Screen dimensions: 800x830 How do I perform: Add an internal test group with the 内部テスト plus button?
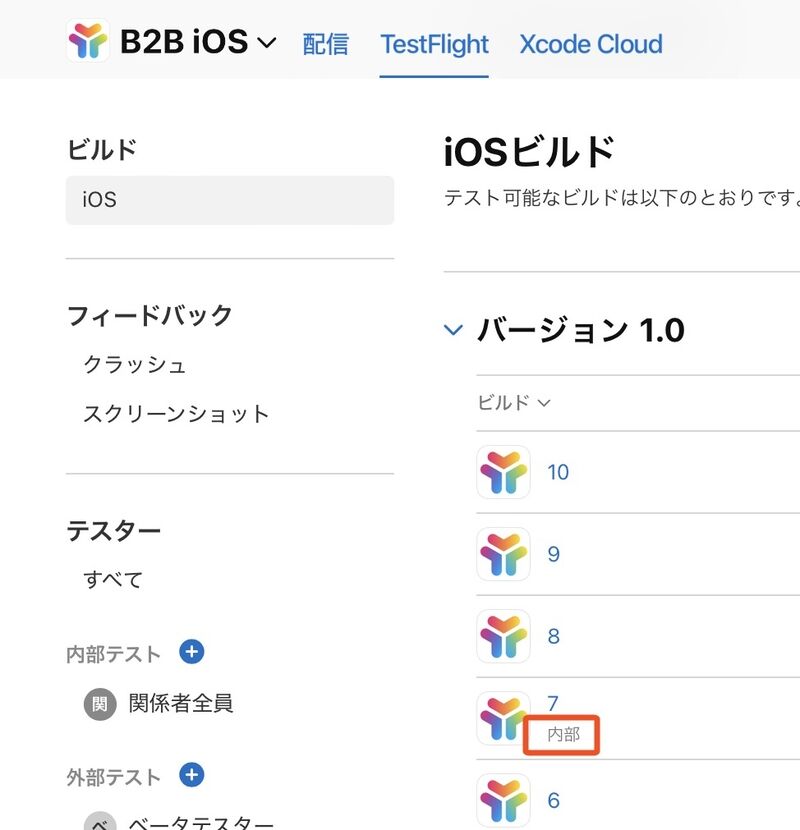[x=192, y=652]
